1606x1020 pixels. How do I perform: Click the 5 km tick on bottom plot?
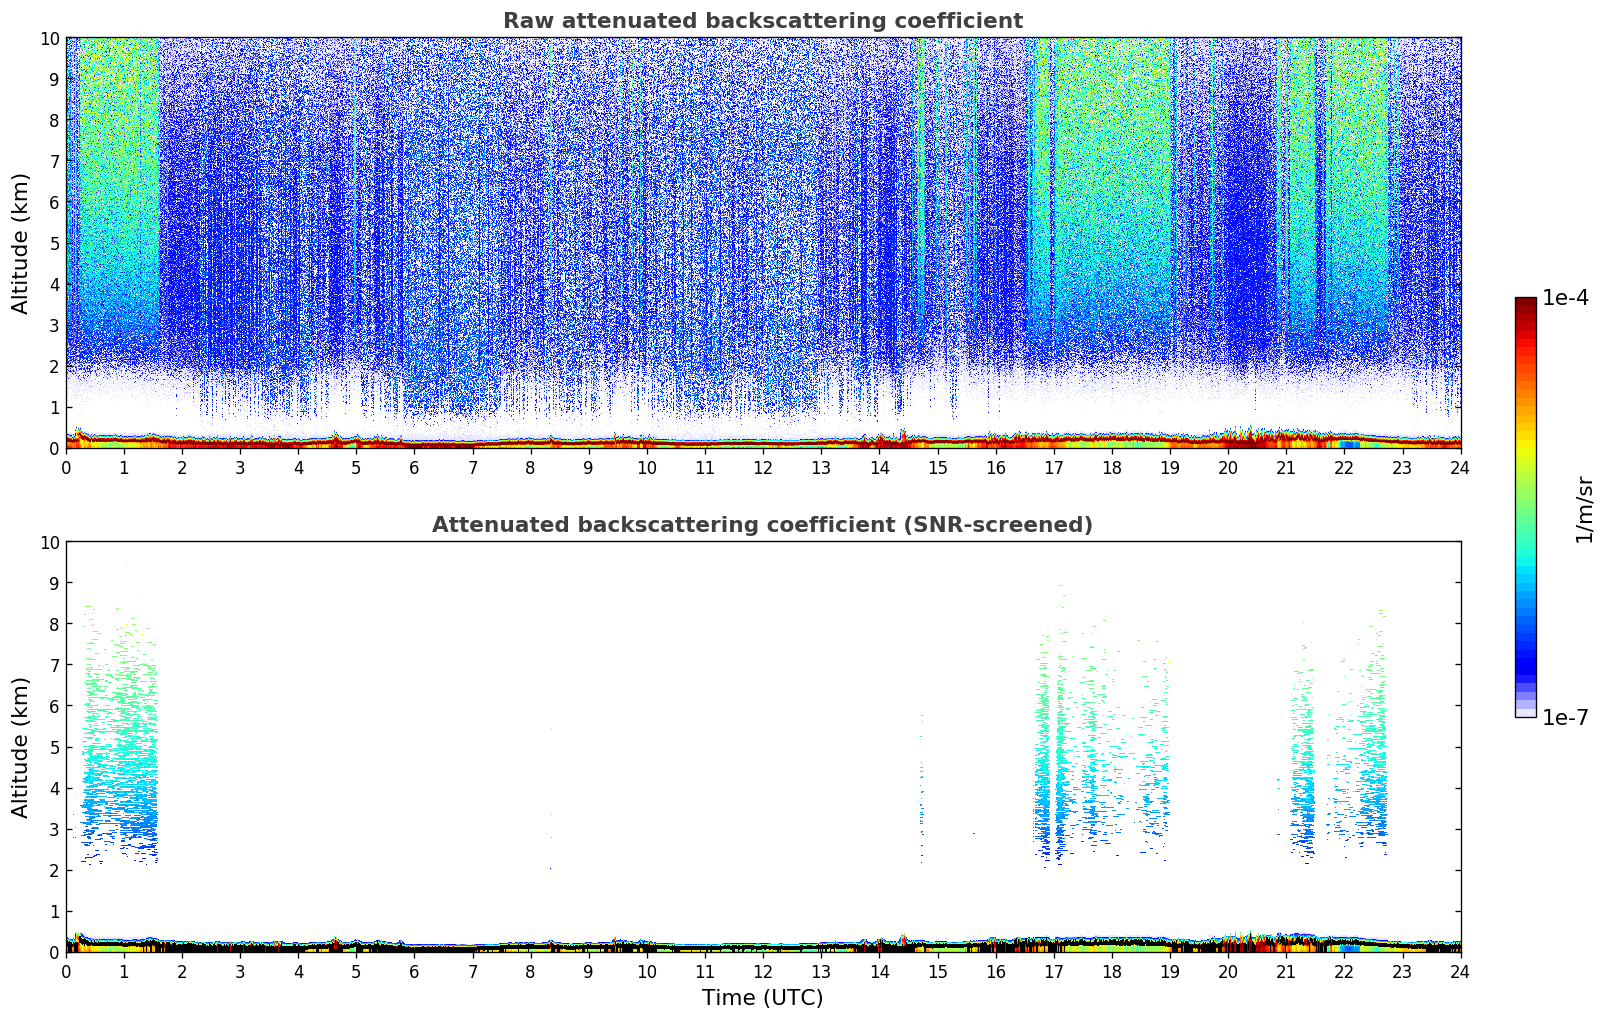[55, 747]
